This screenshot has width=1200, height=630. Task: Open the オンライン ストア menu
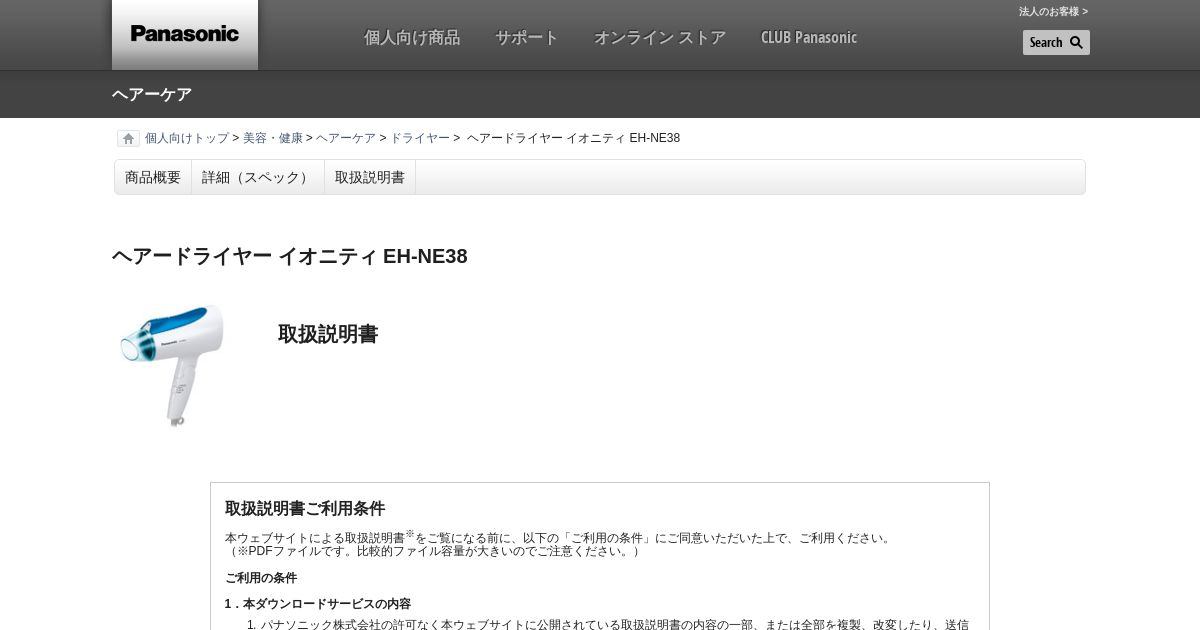pyautogui.click(x=660, y=37)
